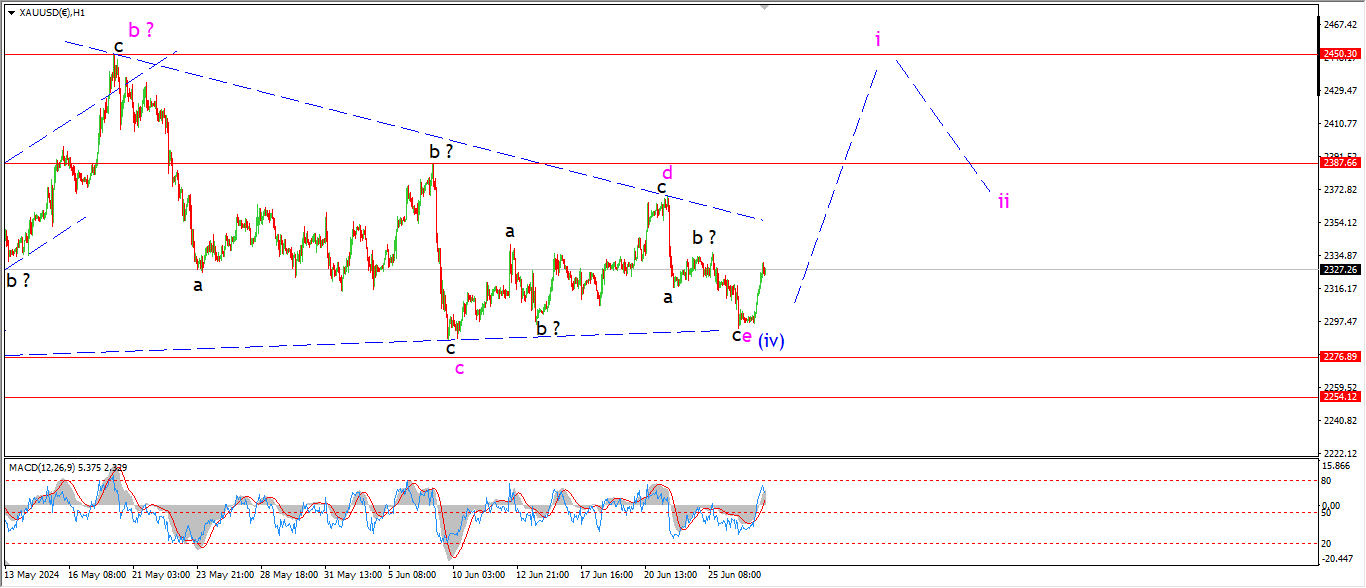This screenshot has height=588, width=1366.
Task: Click the magenta 'c' label below the low
Action: 459,368
